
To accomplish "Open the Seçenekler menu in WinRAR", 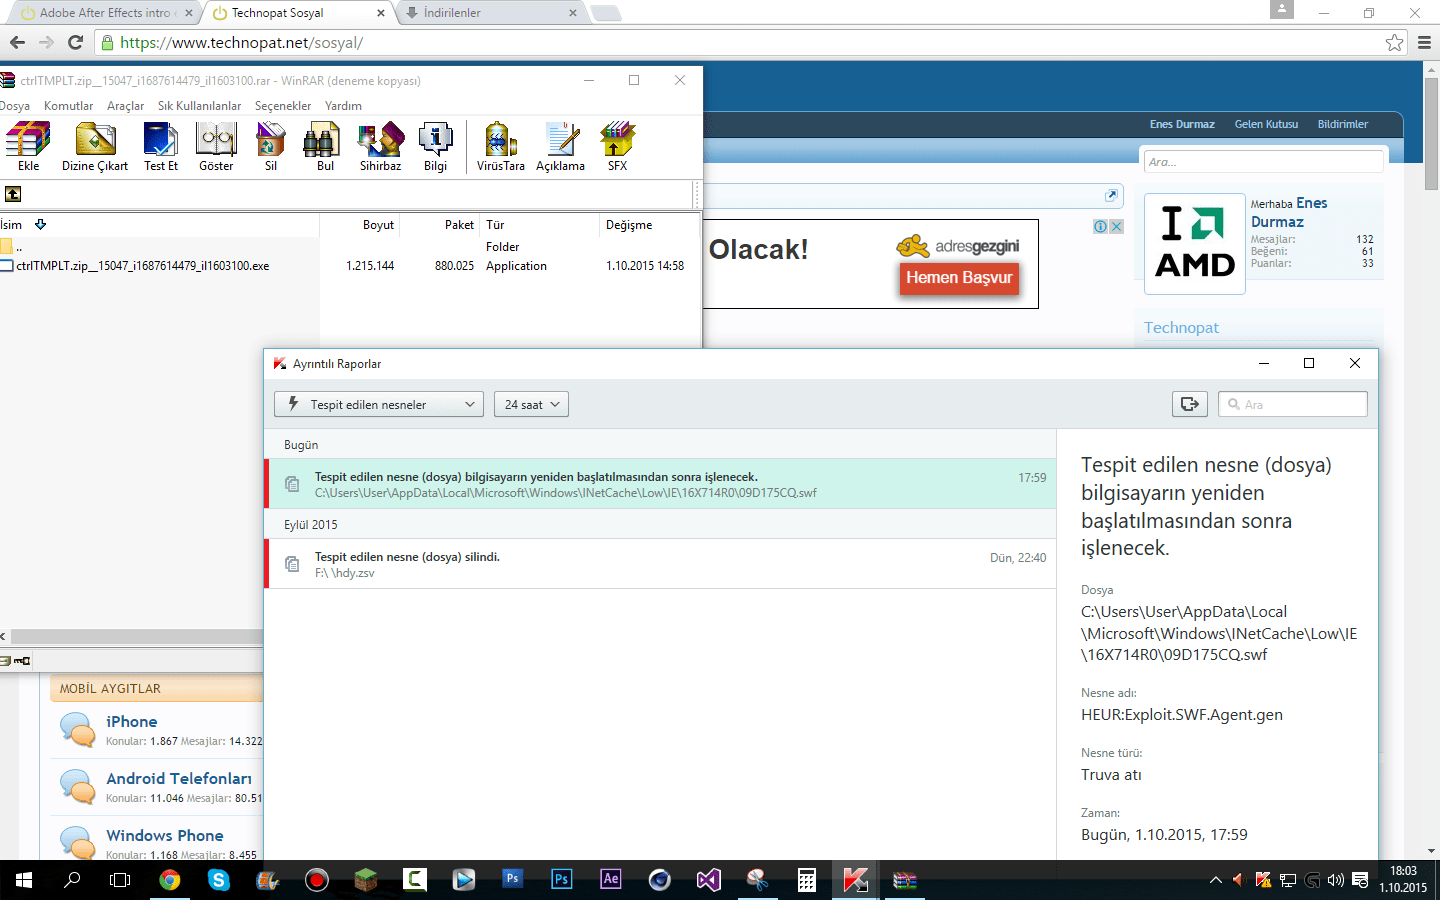I will 283,106.
